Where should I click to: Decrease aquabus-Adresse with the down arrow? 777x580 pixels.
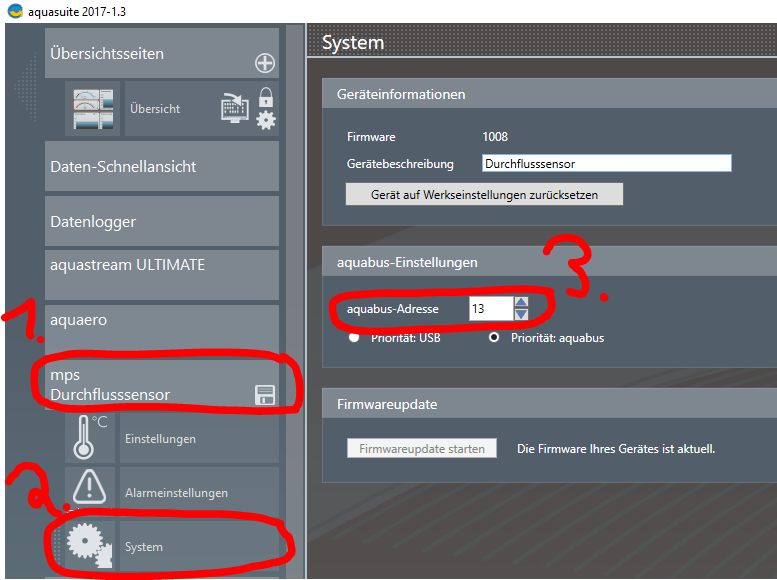click(x=521, y=315)
